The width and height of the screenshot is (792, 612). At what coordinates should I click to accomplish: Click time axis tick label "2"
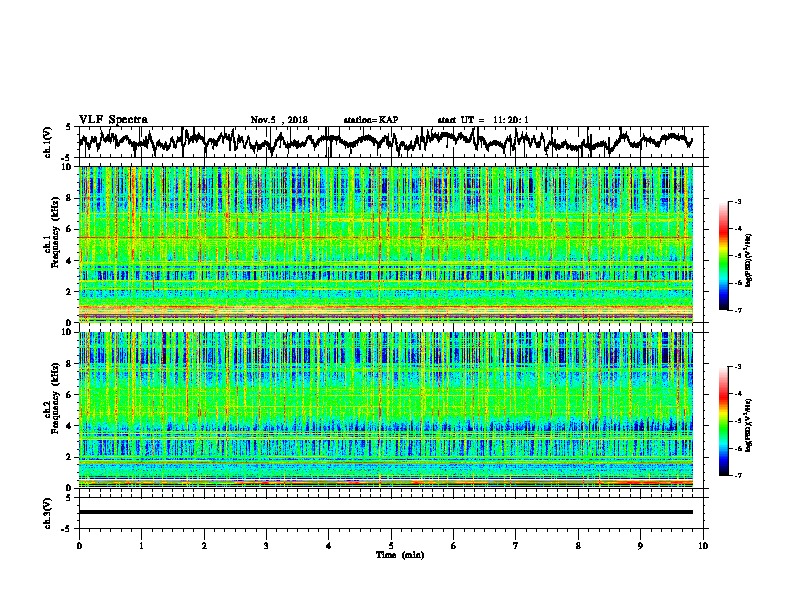pos(204,546)
